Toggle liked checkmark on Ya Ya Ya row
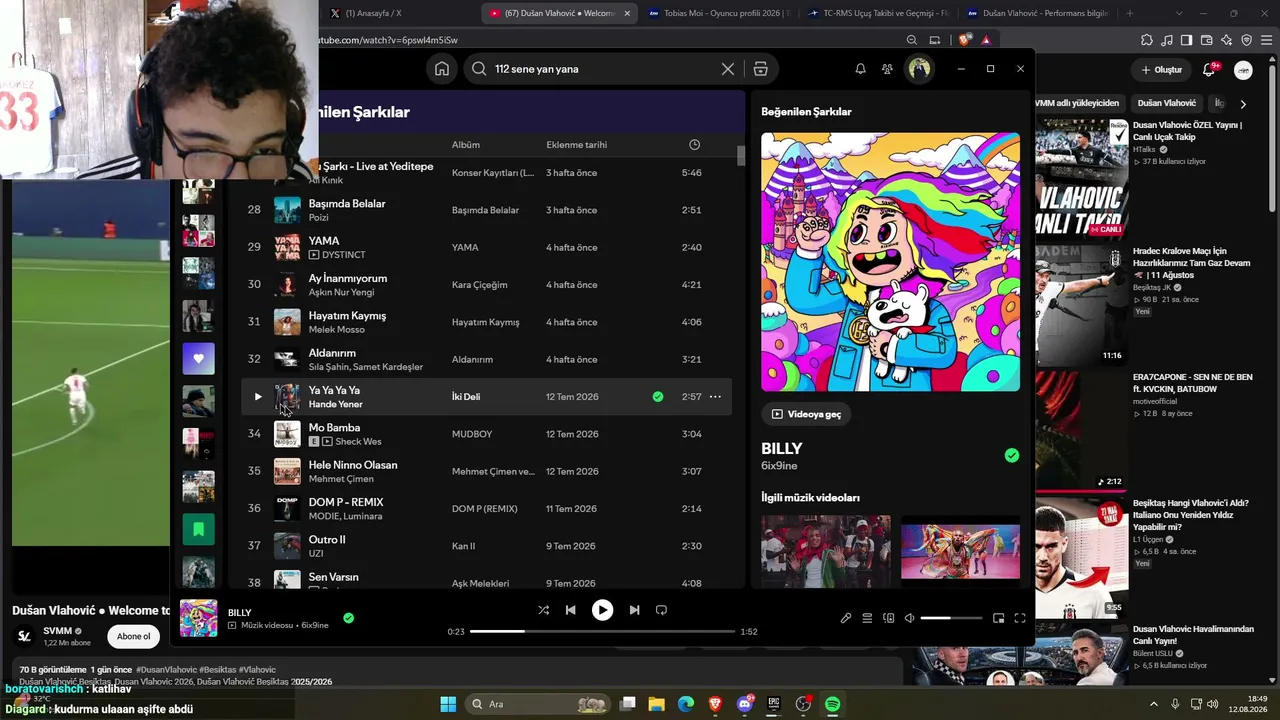 click(x=658, y=397)
